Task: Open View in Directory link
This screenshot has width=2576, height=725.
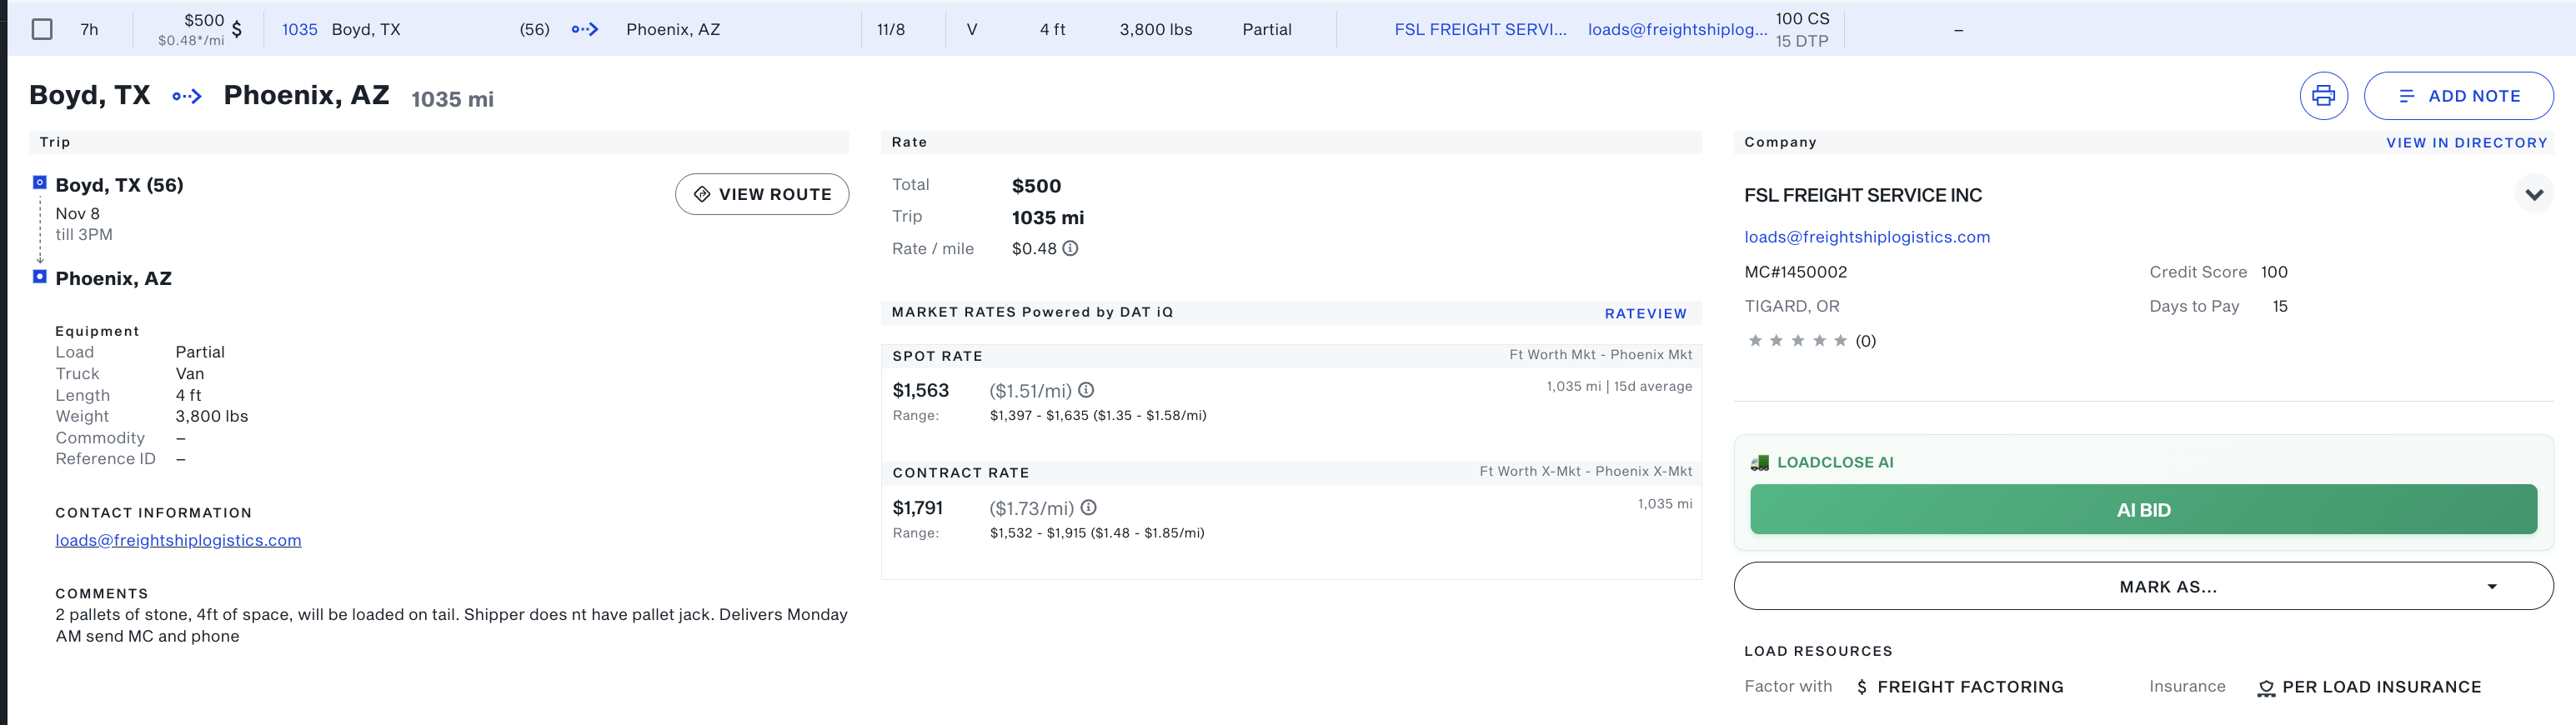Action: 2466,143
